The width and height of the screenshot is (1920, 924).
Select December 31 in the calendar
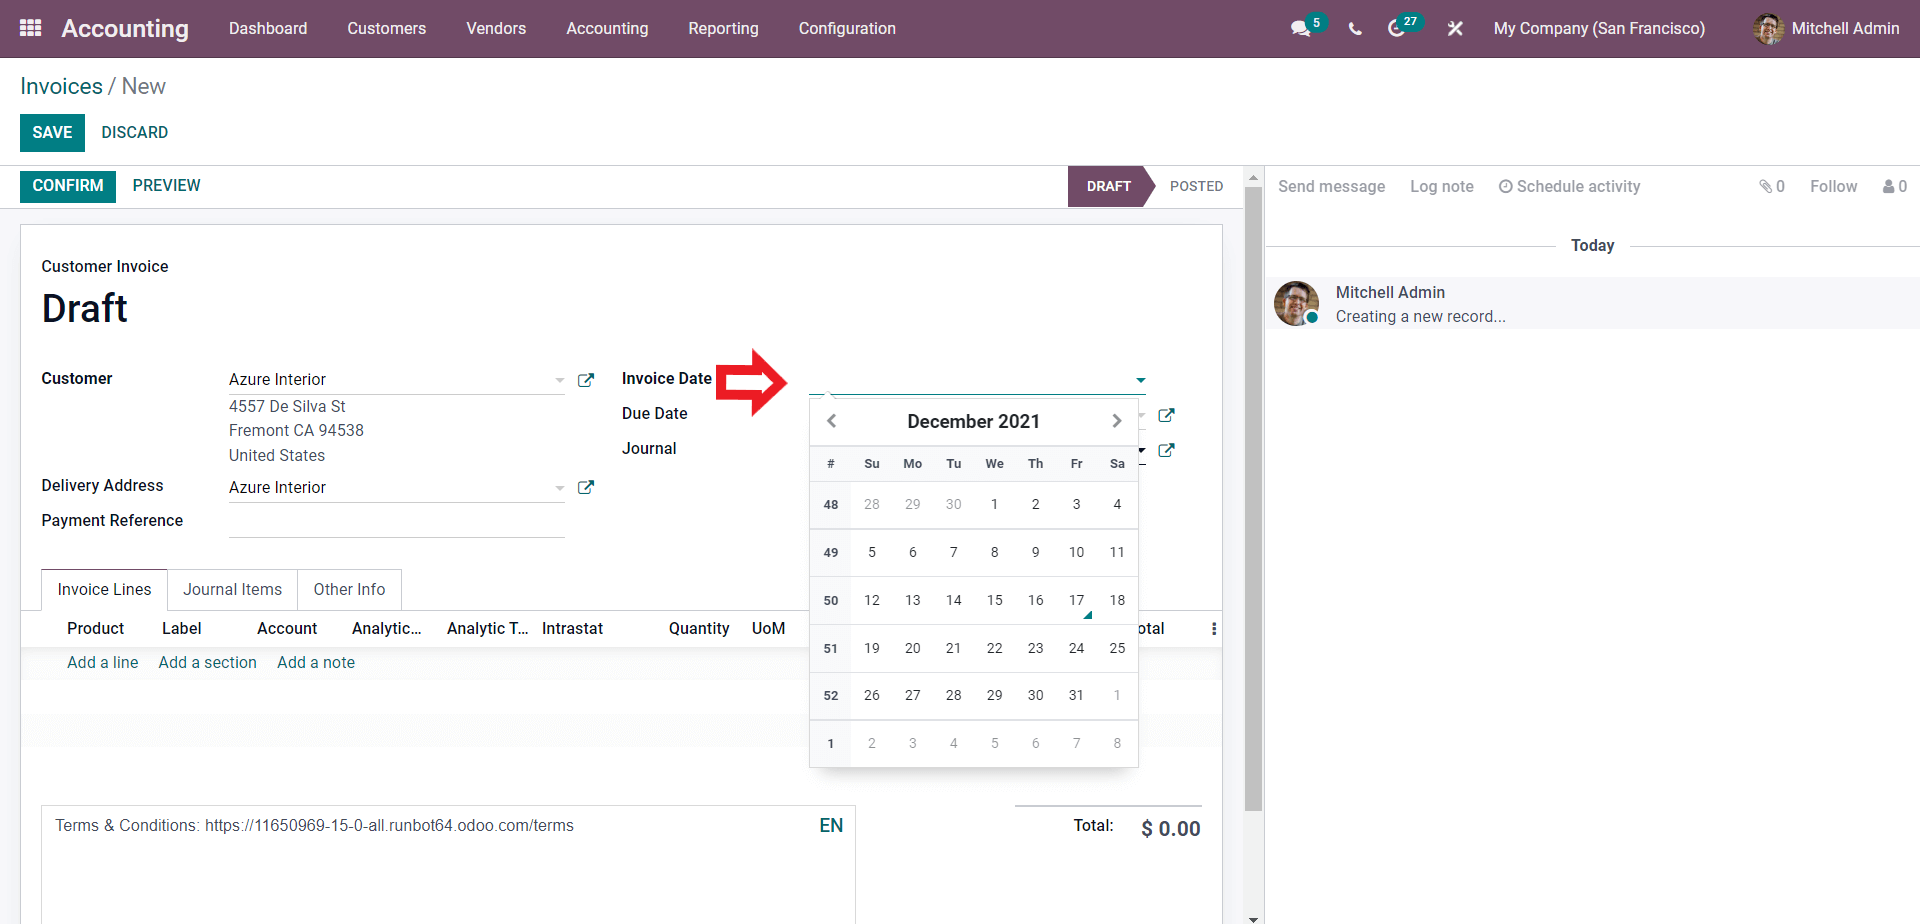1076,695
